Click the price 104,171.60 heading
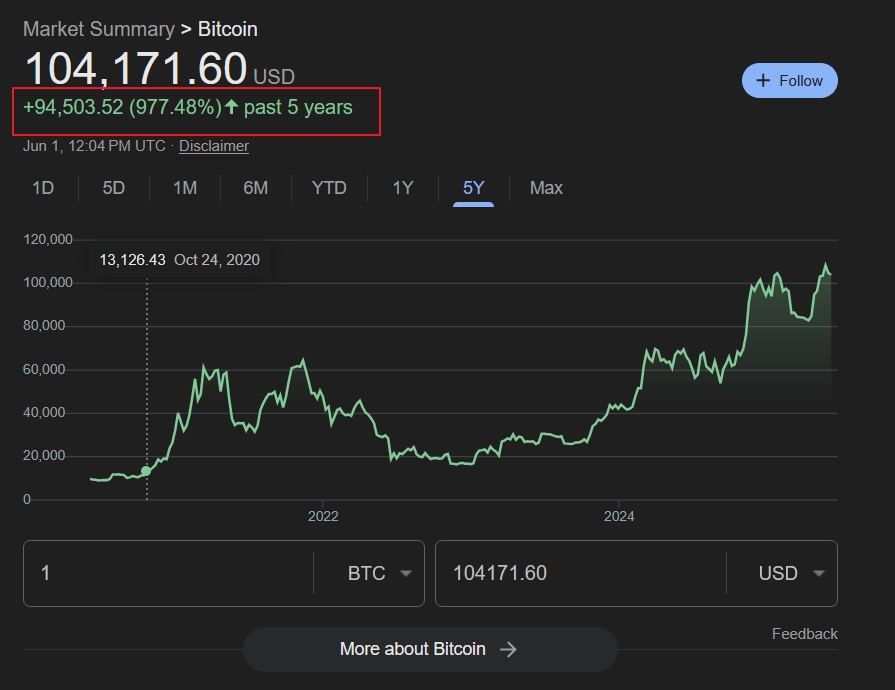895x690 pixels. (136, 69)
